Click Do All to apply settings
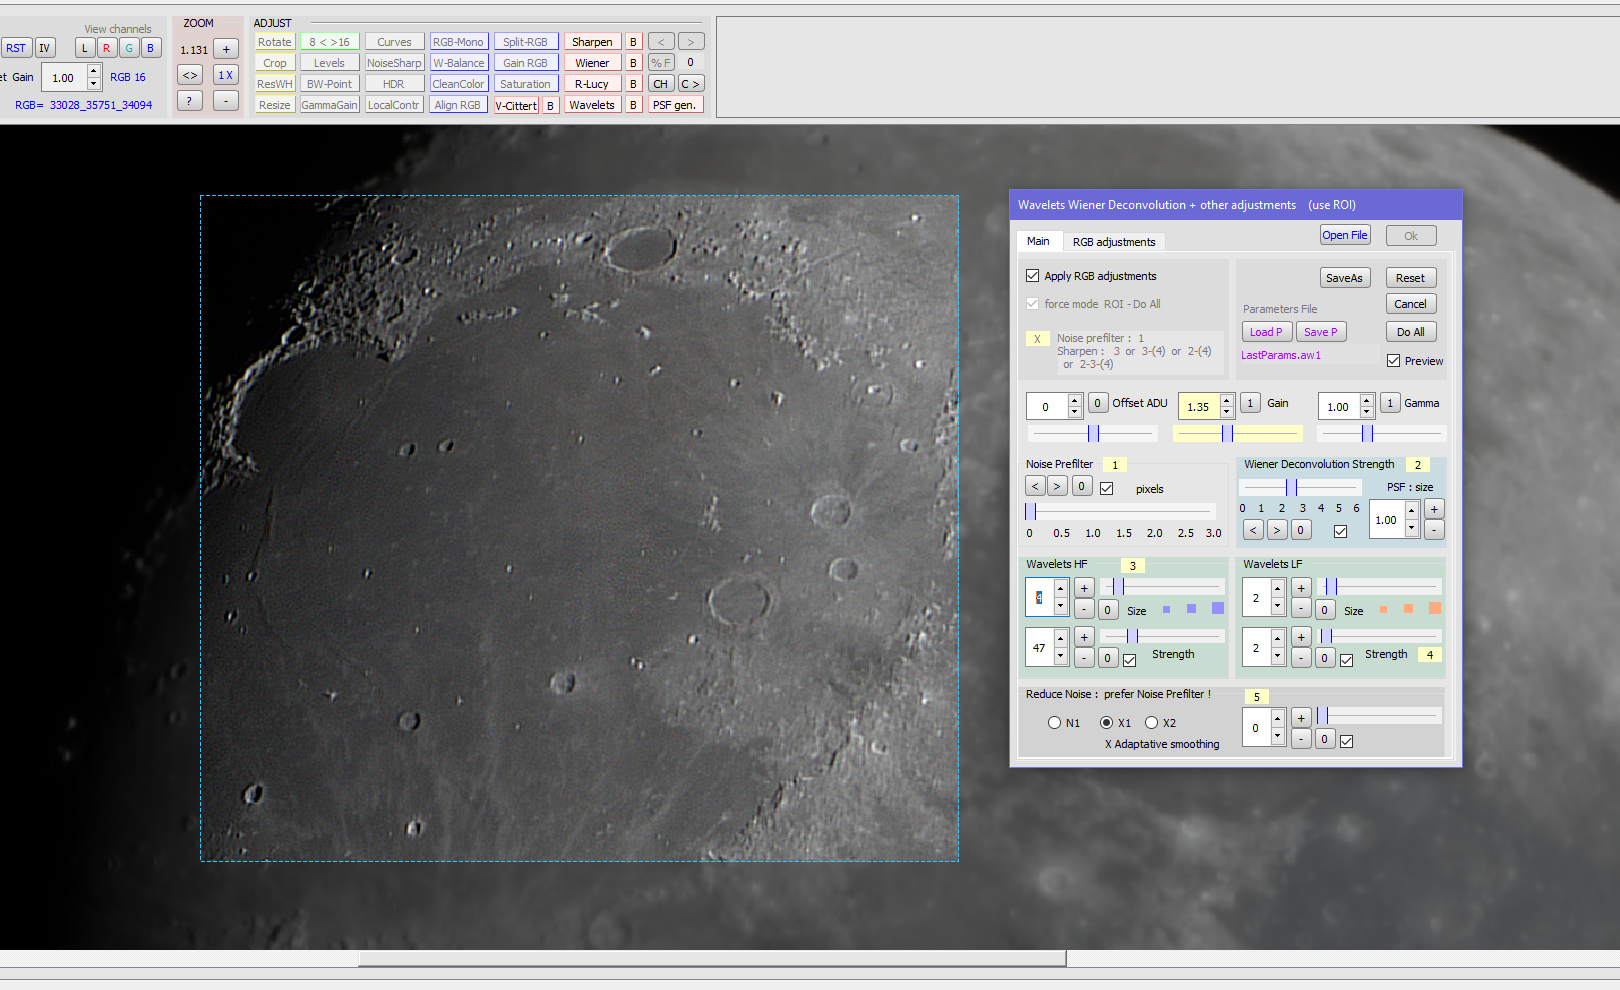 1411,331
